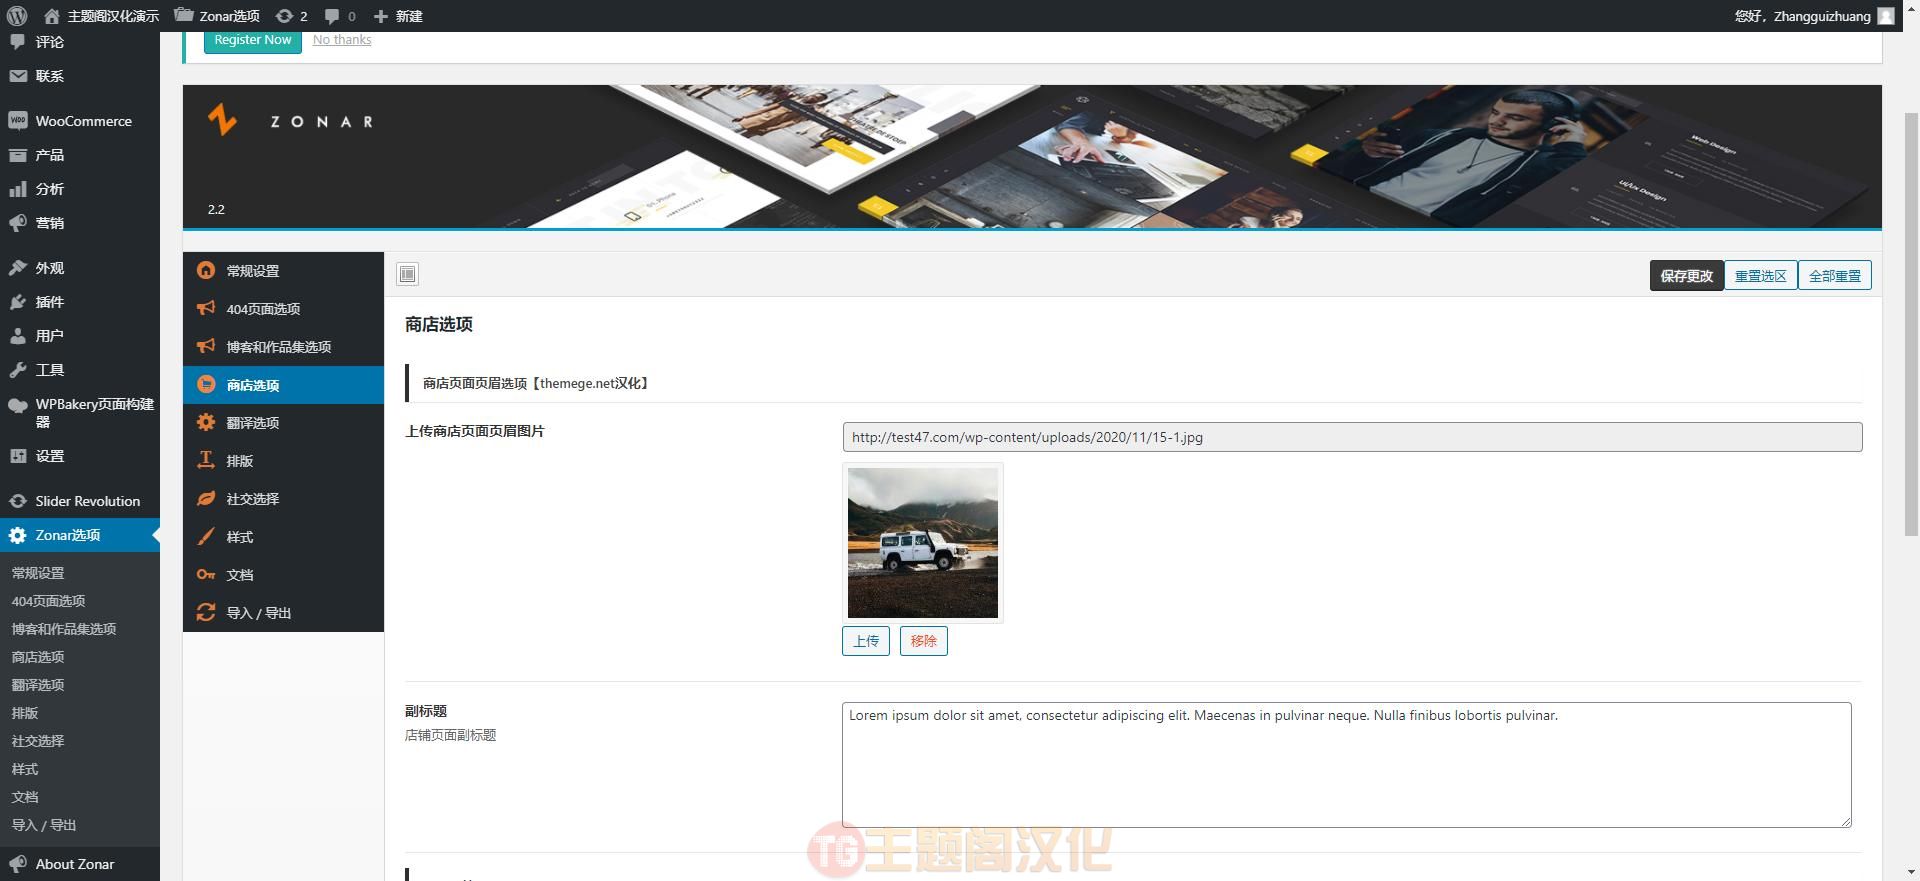Open 常规设置 in the sidebar submenu
Screen dimensions: 1920x881
[x=38, y=573]
